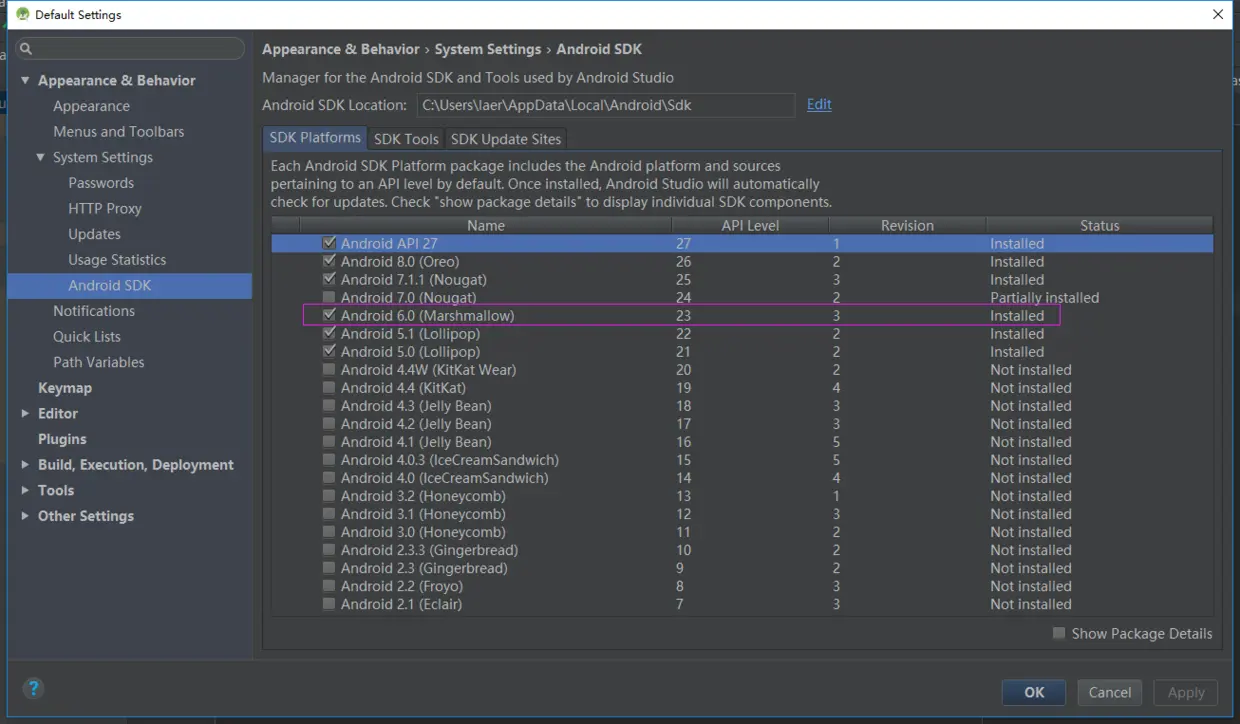Click the Android SDK Location path field

605,104
